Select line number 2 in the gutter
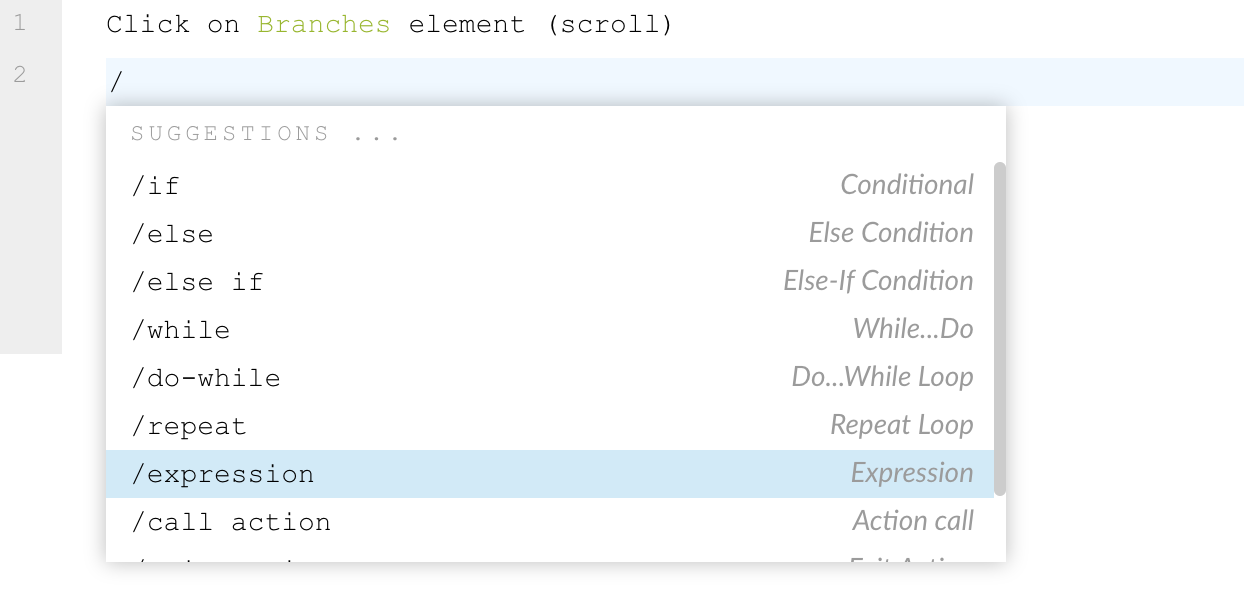Image resolution: width=1244 pixels, height=604 pixels. tap(20, 74)
